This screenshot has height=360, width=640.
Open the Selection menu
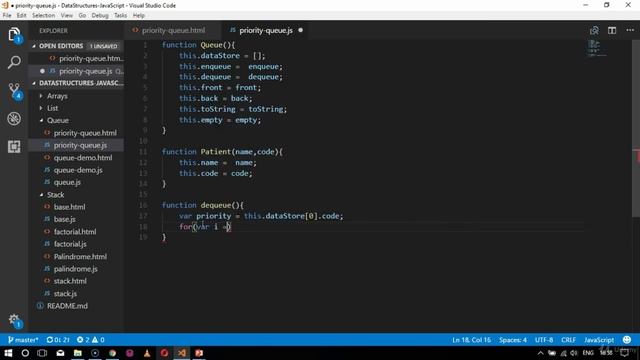(x=43, y=16)
